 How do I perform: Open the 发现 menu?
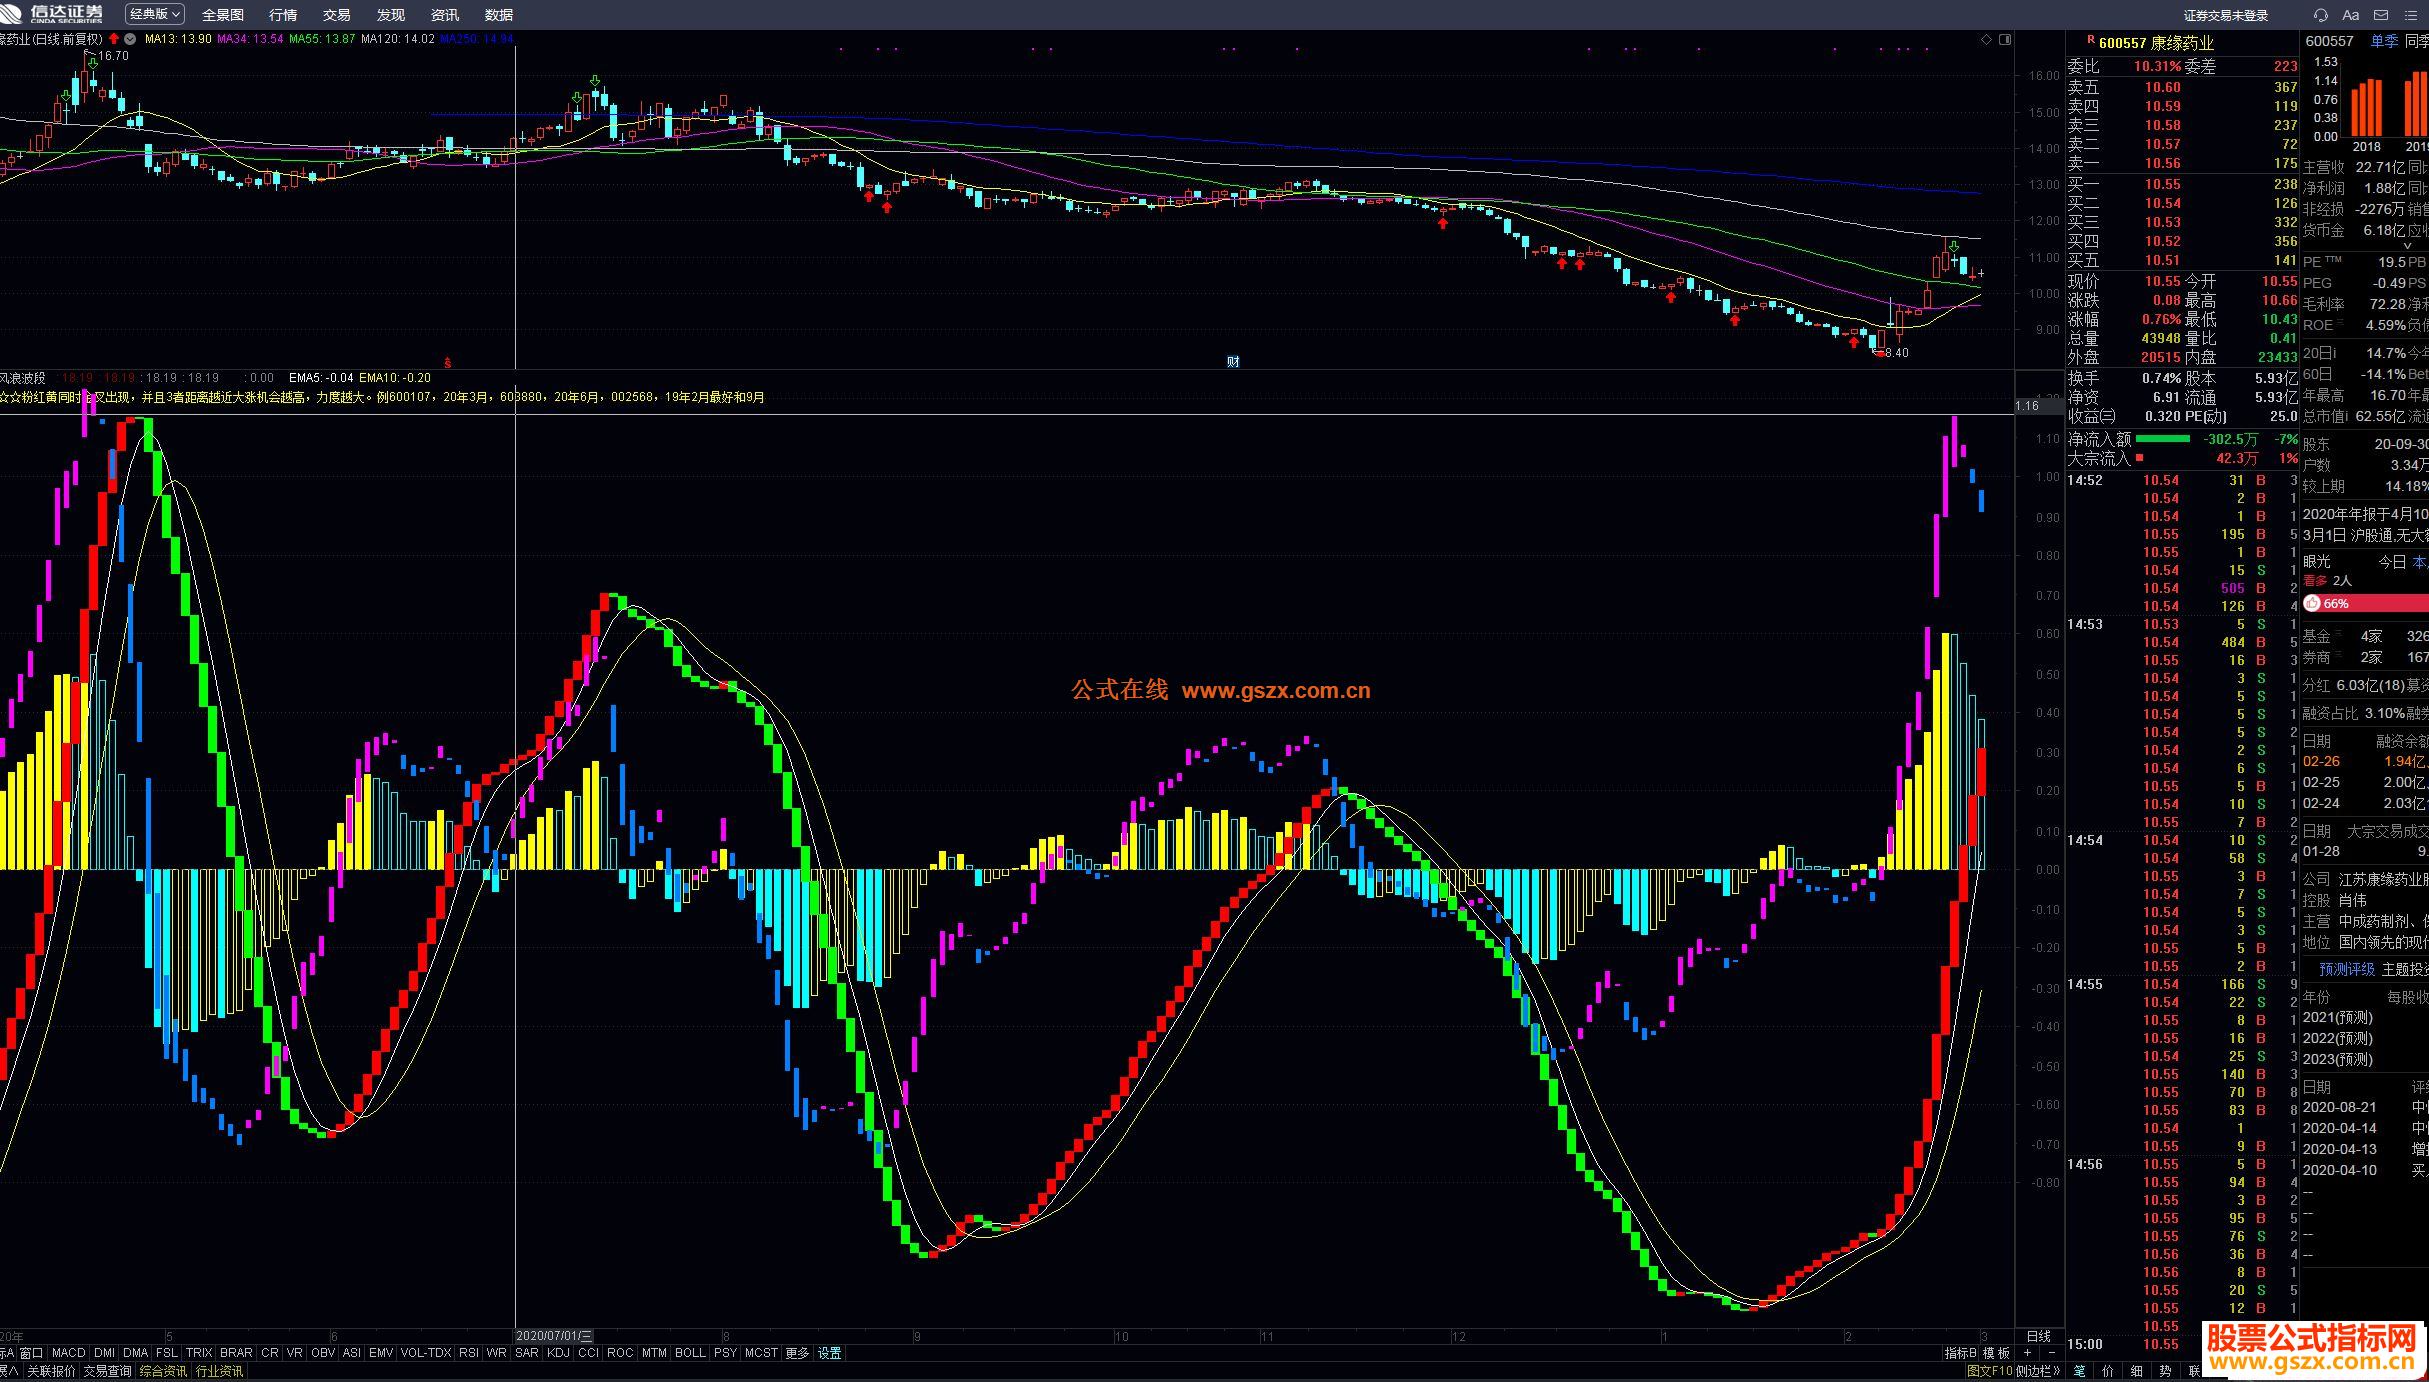(x=391, y=15)
